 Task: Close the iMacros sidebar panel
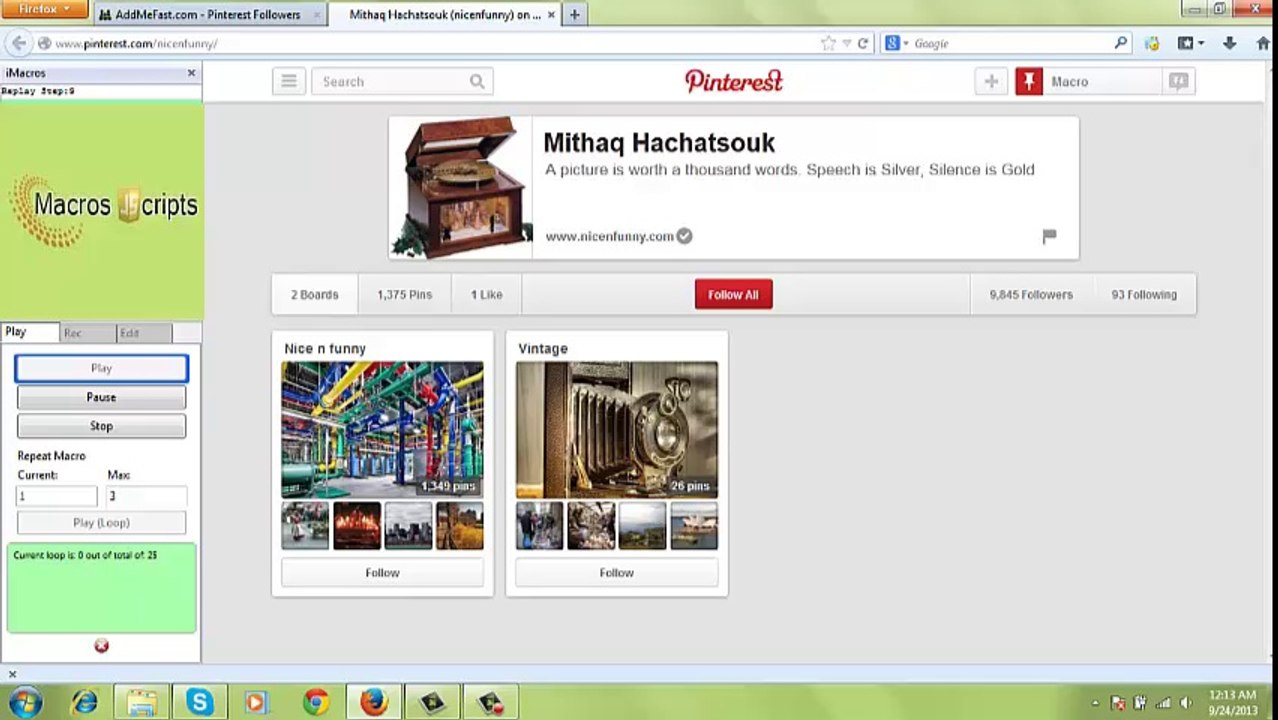191,73
